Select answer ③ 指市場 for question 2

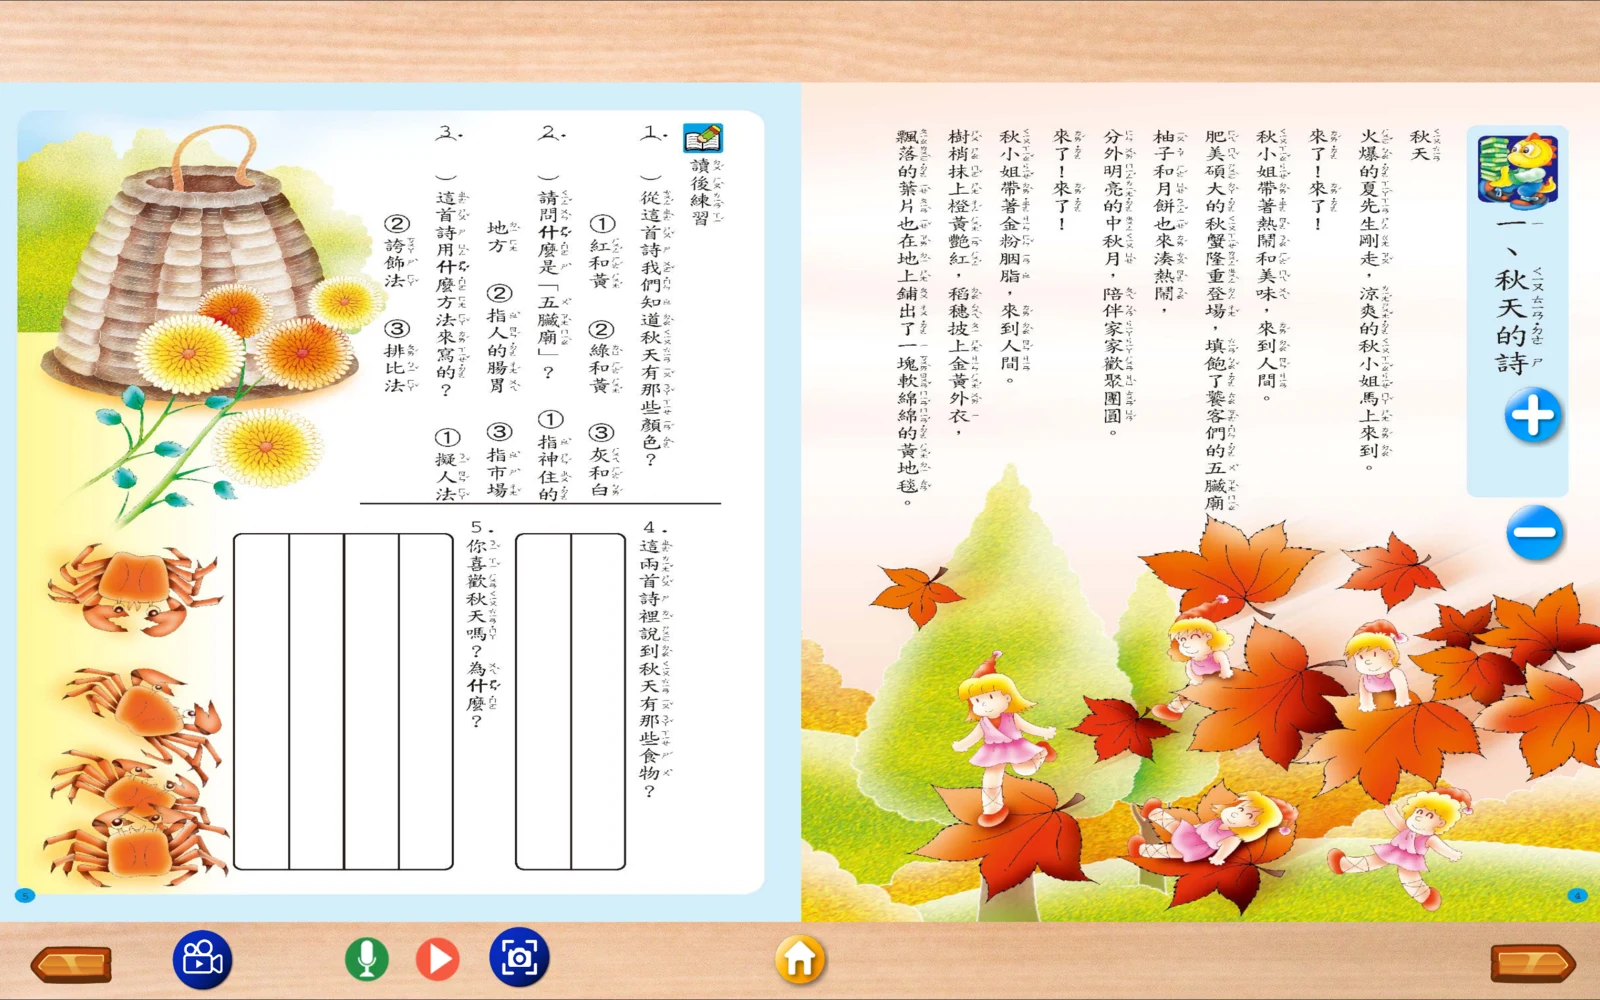coord(500,460)
